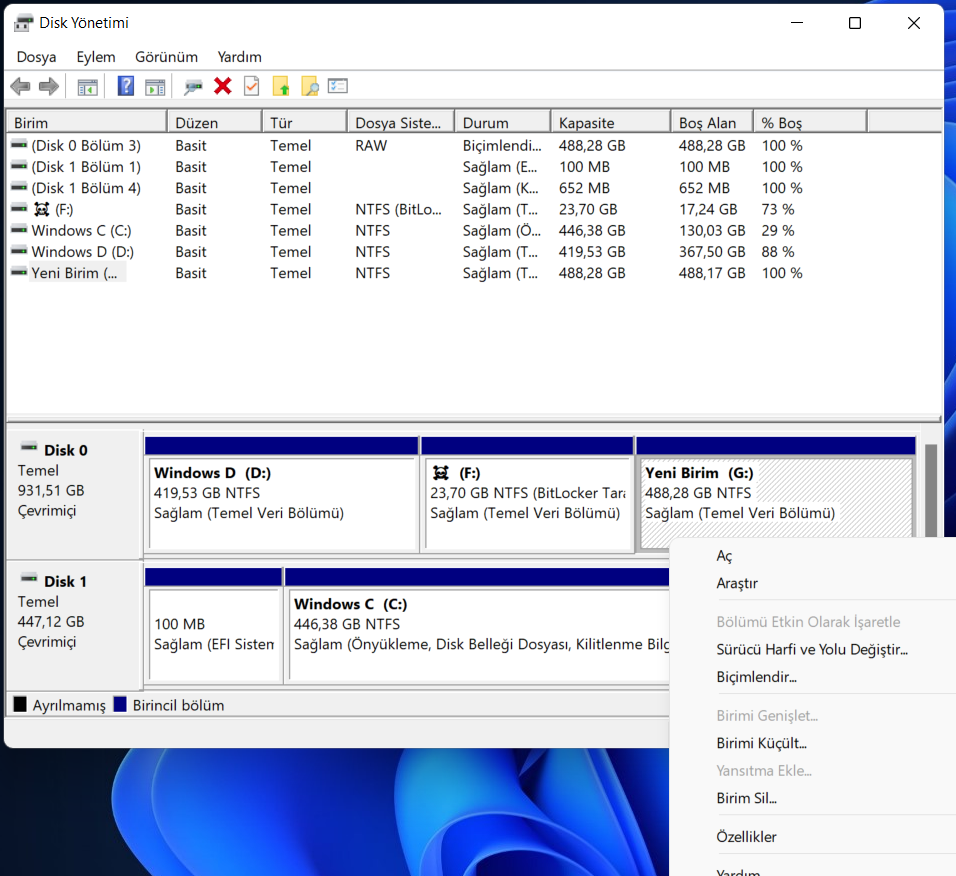Open the Dosya menu
Image resolution: width=956 pixels, height=876 pixels.
pyautogui.click(x=36, y=57)
